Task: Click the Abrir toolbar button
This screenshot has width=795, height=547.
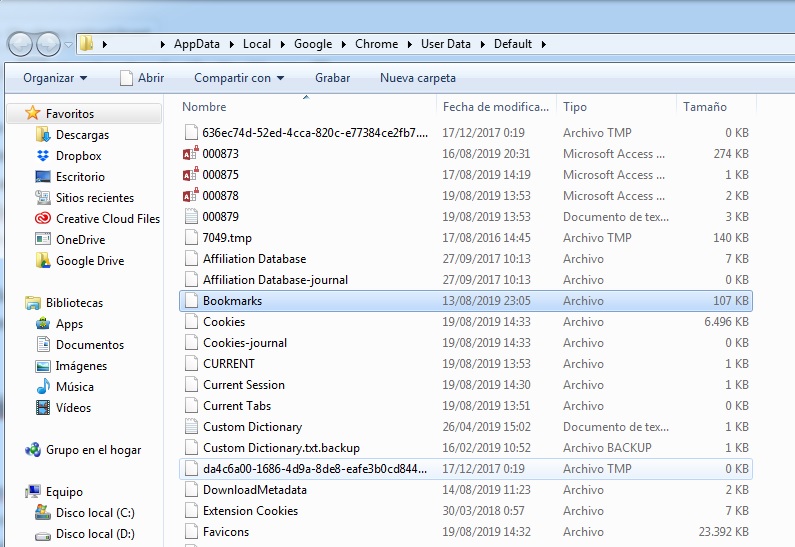Action: click(x=142, y=78)
